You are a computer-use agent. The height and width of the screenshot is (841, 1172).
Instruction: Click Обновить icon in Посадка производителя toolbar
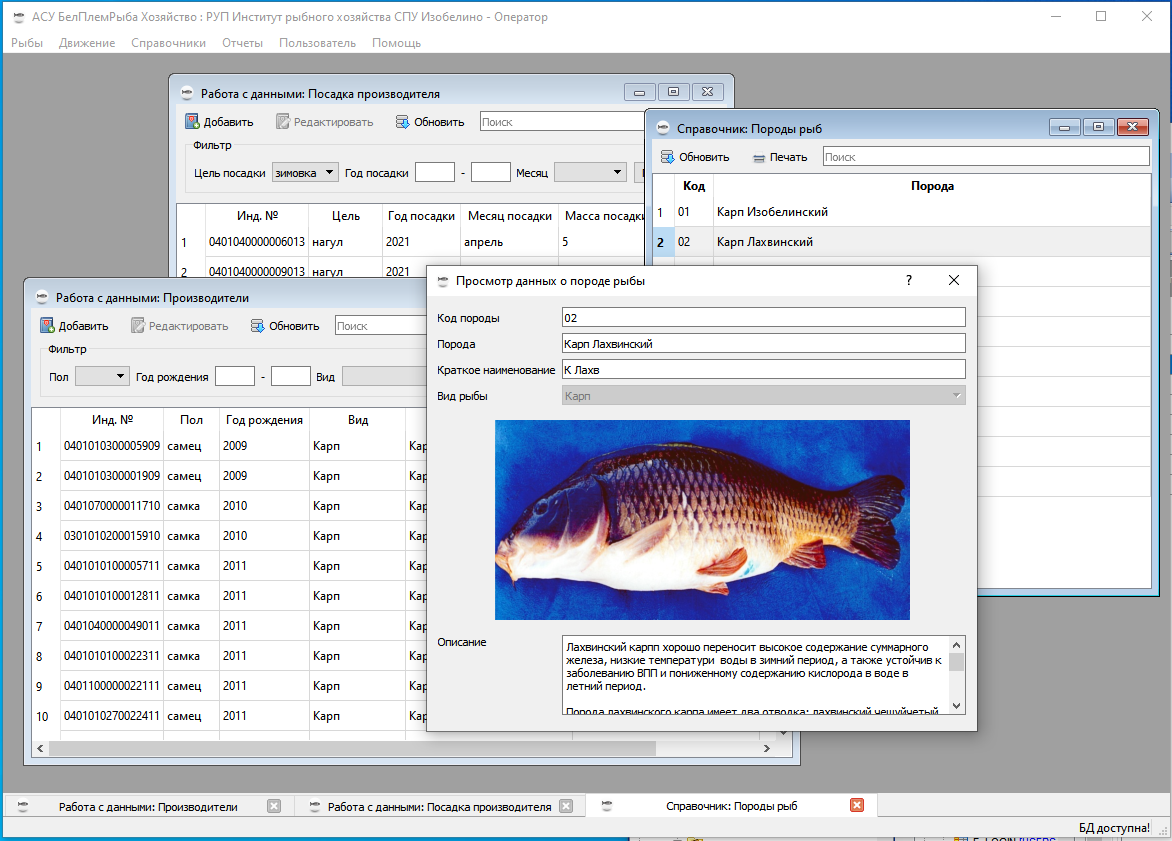click(403, 122)
